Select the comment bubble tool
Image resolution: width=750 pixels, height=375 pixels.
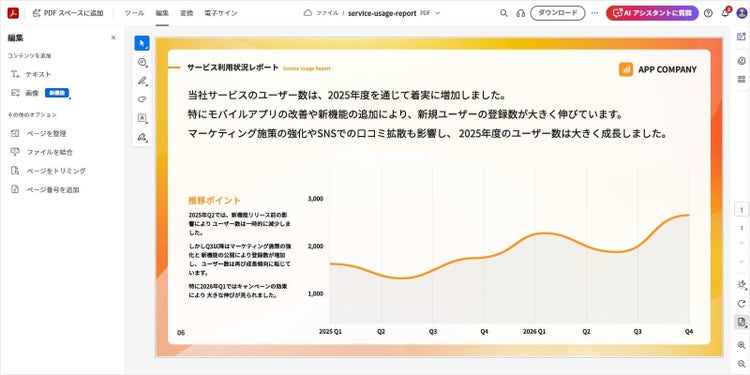[x=142, y=62]
